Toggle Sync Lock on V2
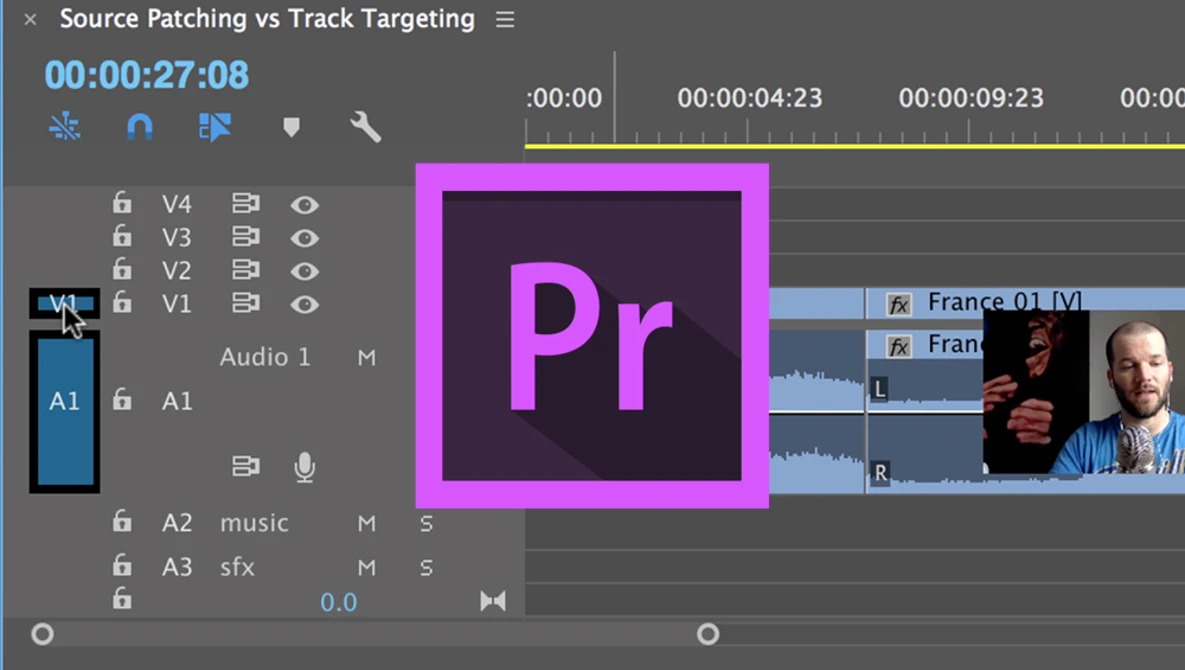 click(x=246, y=270)
